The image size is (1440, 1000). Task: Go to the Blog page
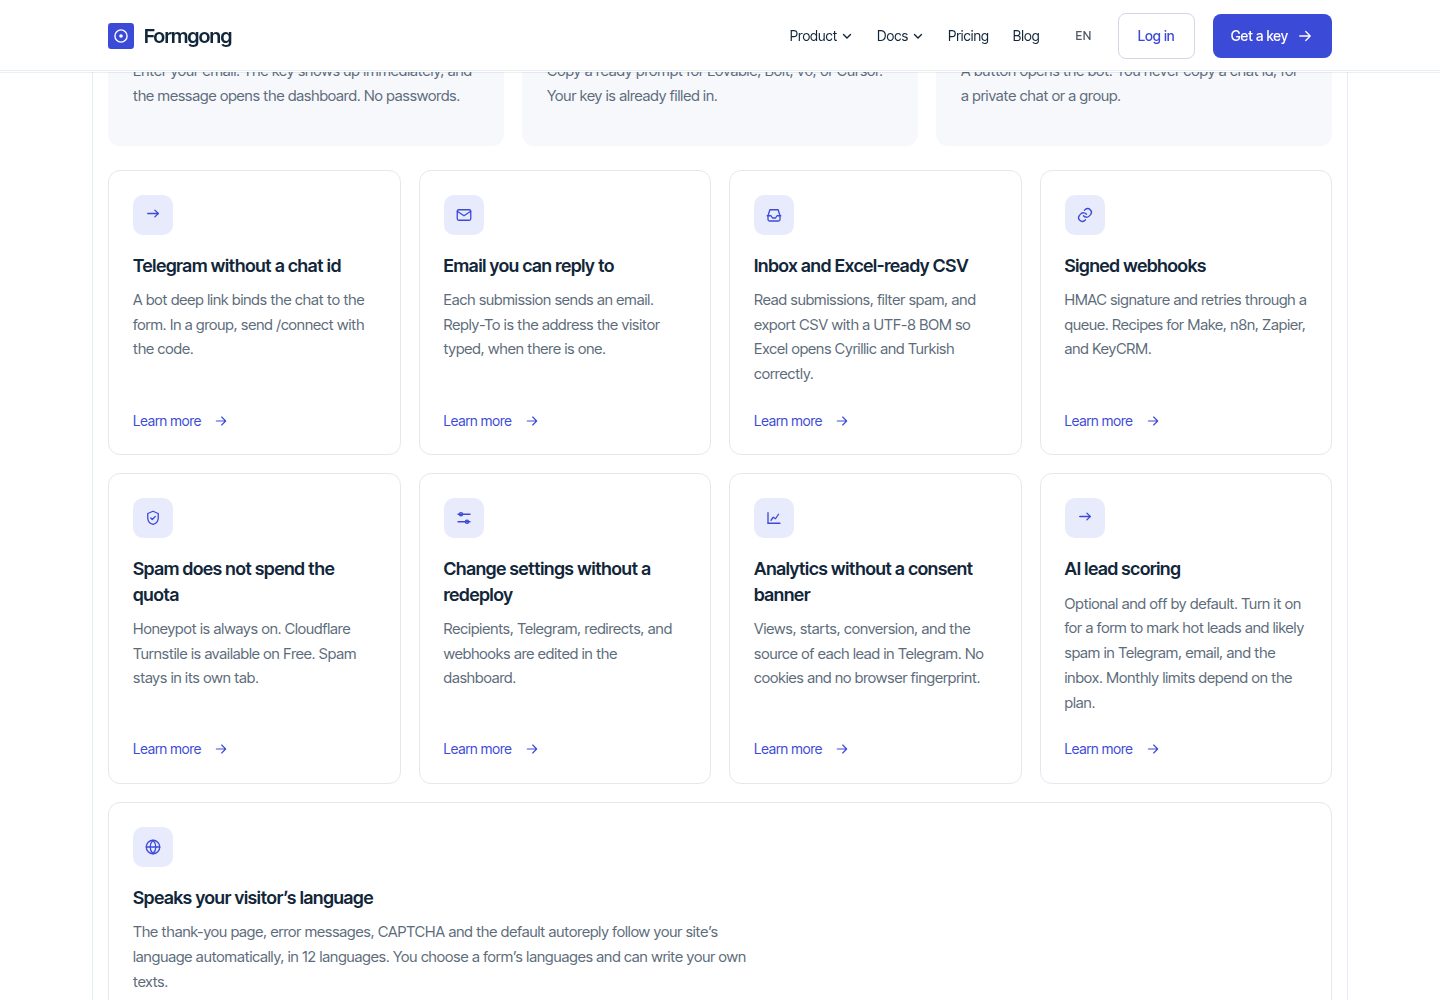[1026, 36]
